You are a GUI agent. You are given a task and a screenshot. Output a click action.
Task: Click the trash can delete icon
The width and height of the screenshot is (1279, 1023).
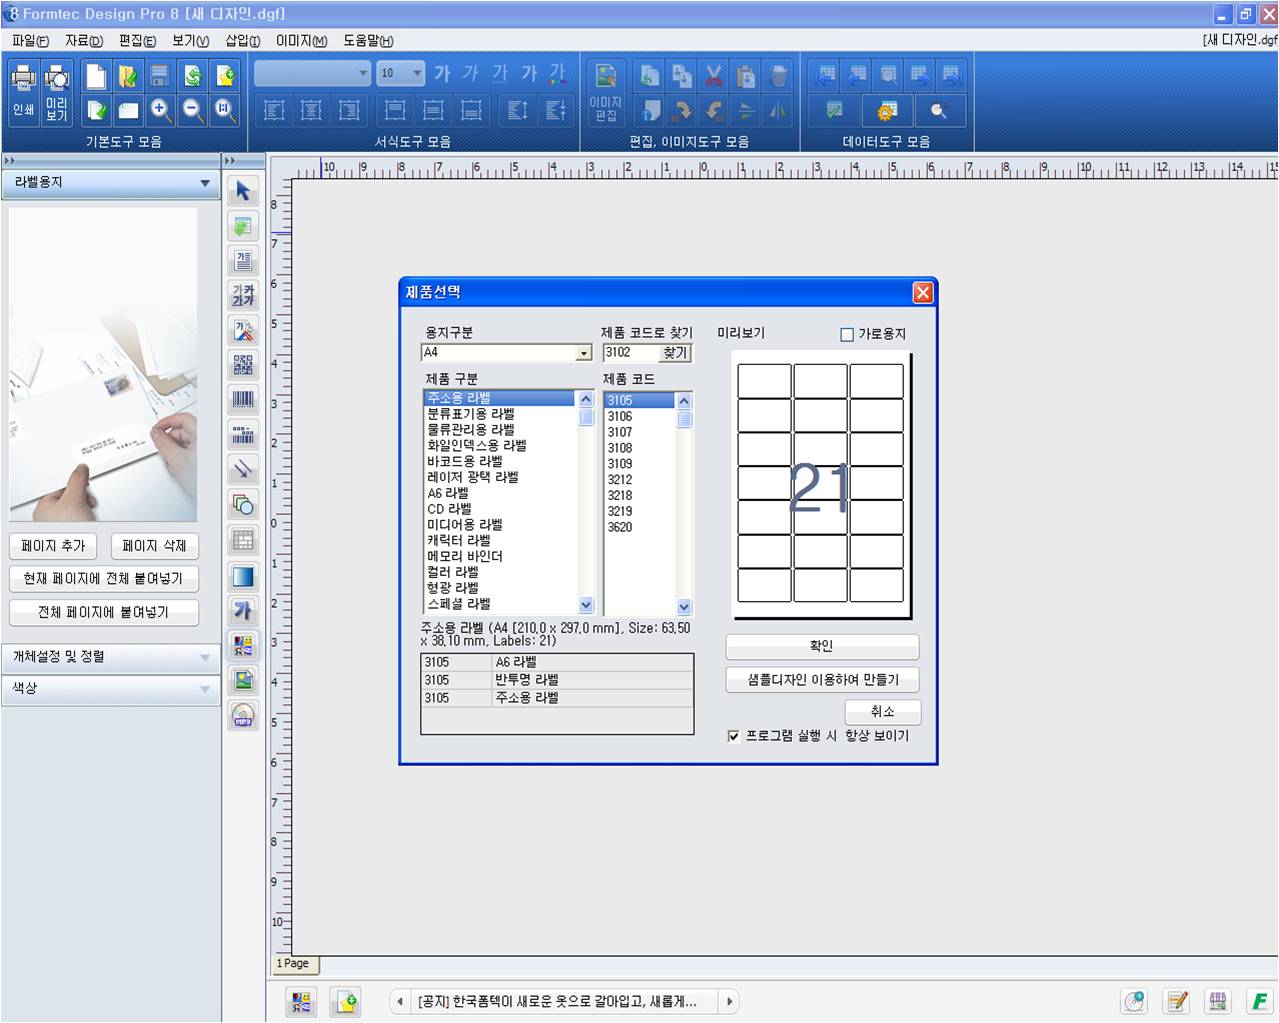coord(779,76)
